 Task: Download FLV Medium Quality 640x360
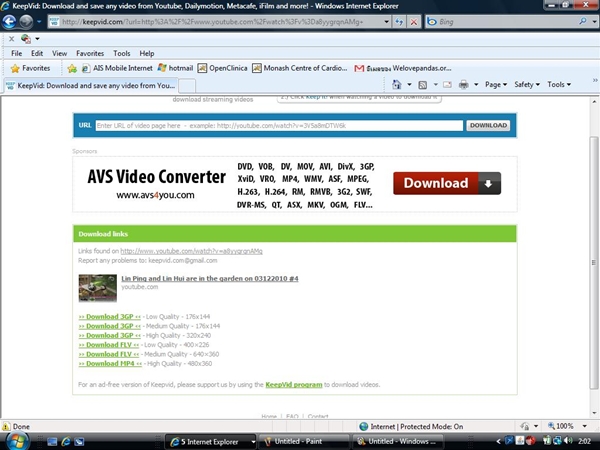[x=109, y=354]
